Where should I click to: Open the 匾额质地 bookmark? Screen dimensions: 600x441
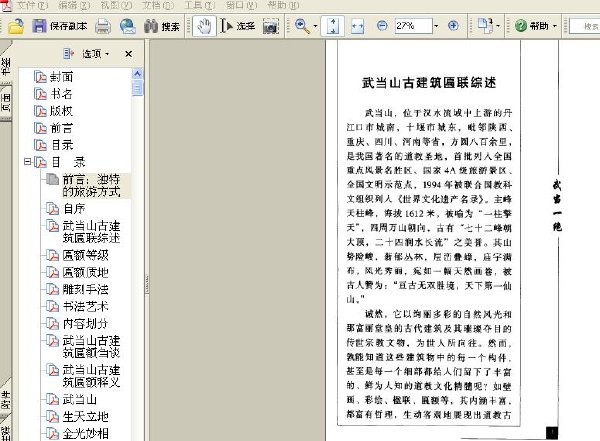click(x=85, y=273)
